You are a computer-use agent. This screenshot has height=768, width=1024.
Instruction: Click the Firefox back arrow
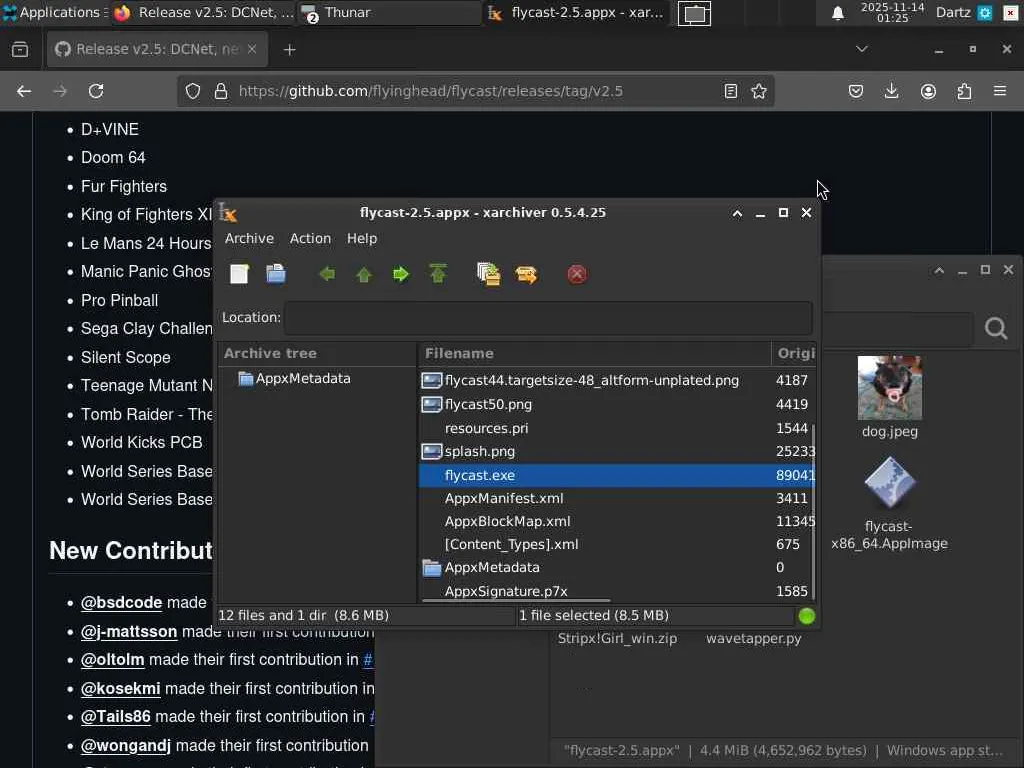(24, 91)
